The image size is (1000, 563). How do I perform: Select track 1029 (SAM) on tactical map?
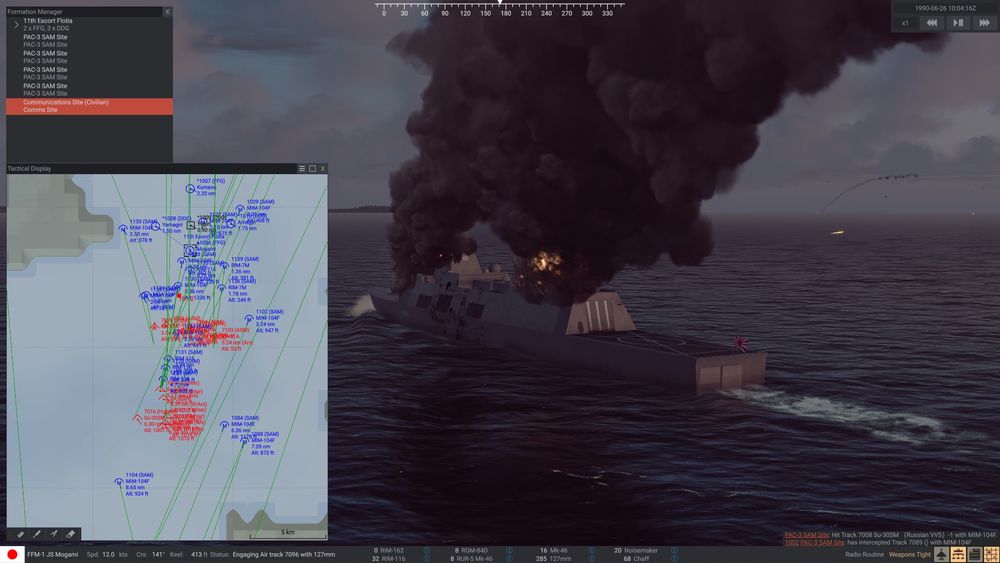(x=240, y=209)
